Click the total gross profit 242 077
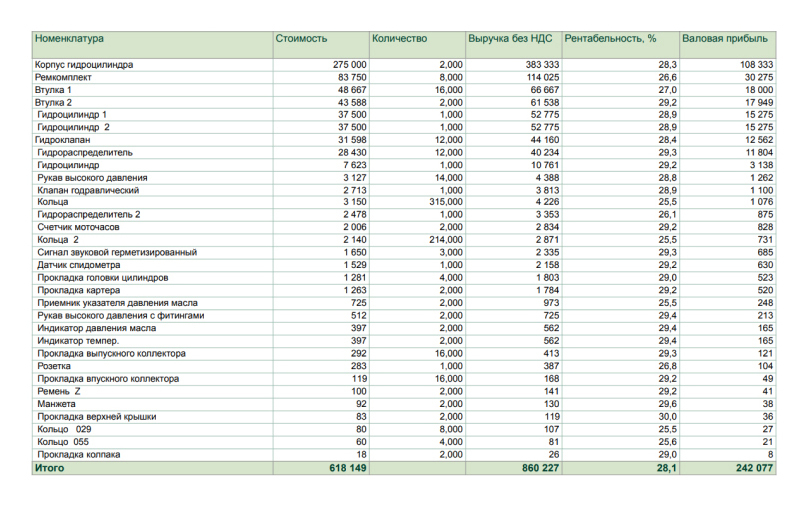 click(x=754, y=468)
